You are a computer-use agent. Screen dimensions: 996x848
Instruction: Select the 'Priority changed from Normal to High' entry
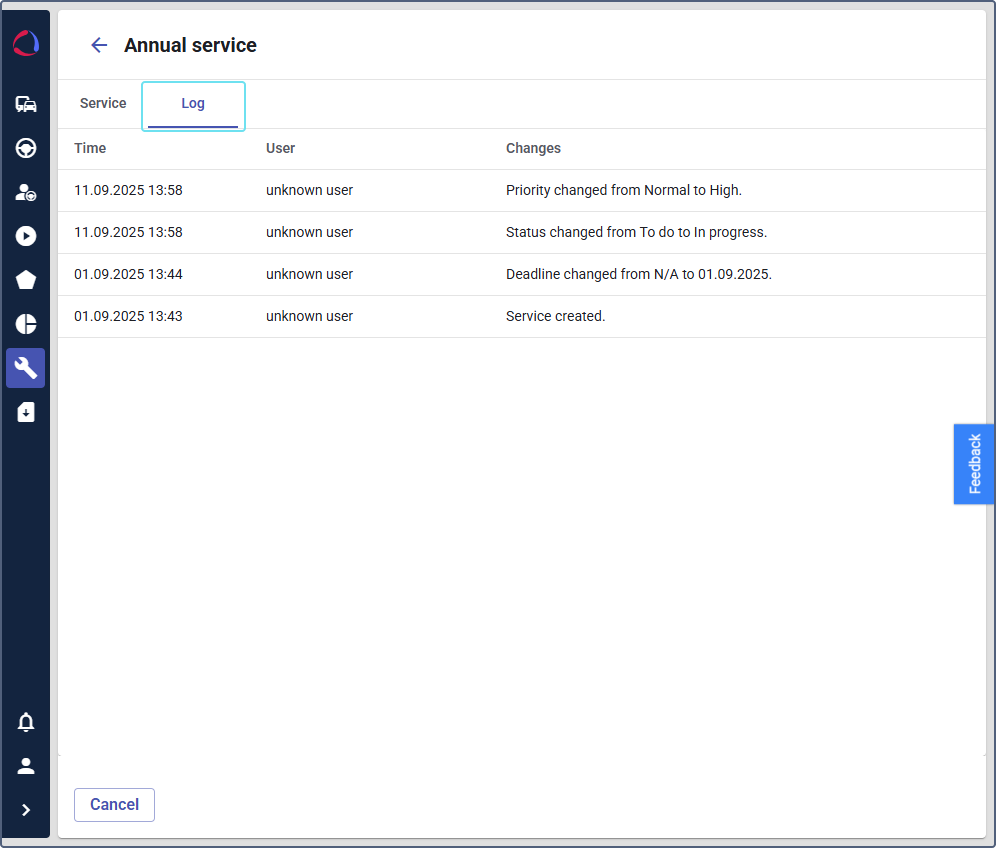click(623, 190)
